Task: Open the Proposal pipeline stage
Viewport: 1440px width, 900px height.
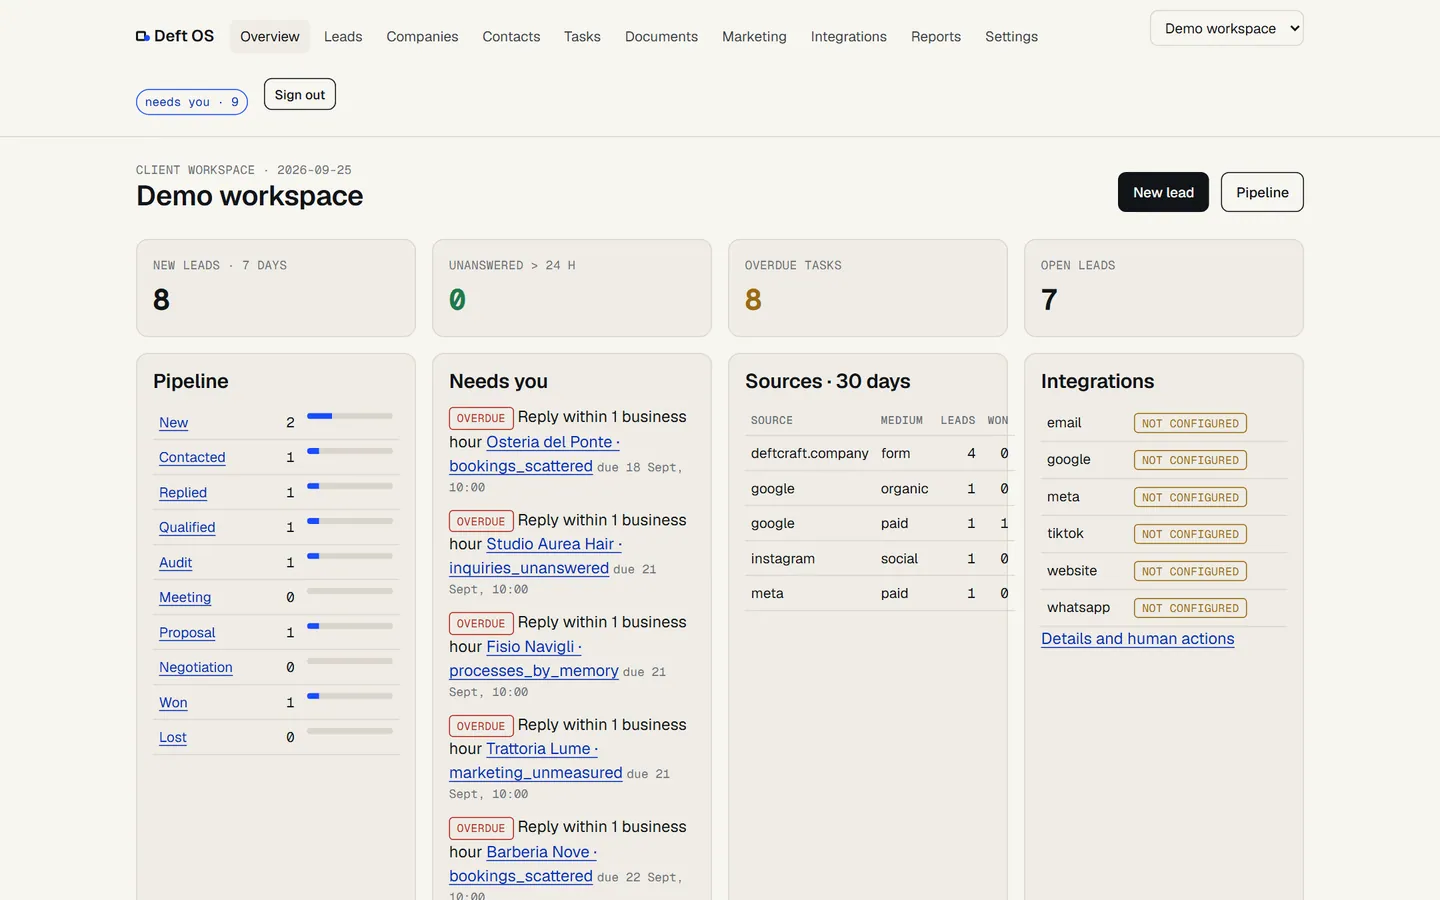Action: (187, 632)
